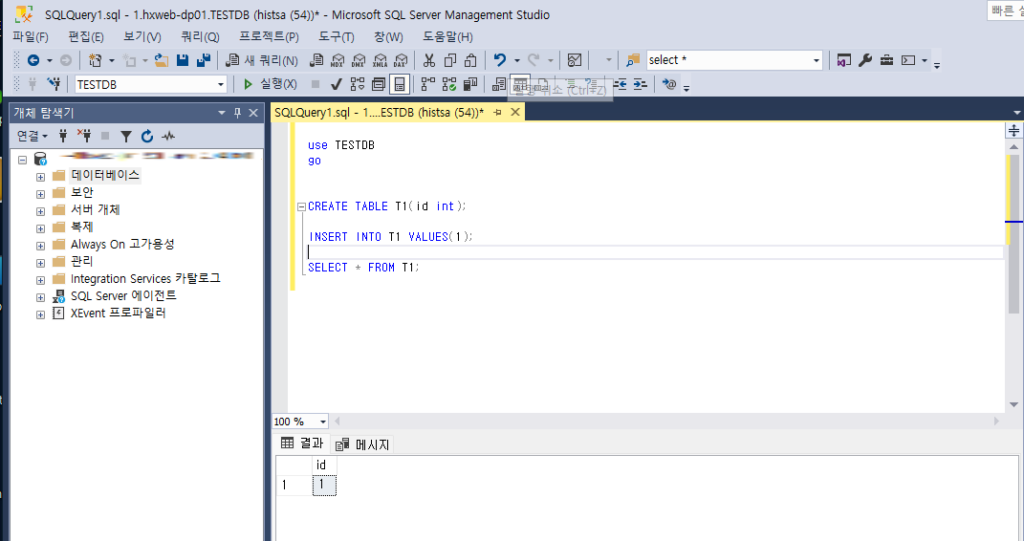This screenshot has height=541, width=1024.
Task: Click the Paste clipboard icon
Action: [x=470, y=60]
